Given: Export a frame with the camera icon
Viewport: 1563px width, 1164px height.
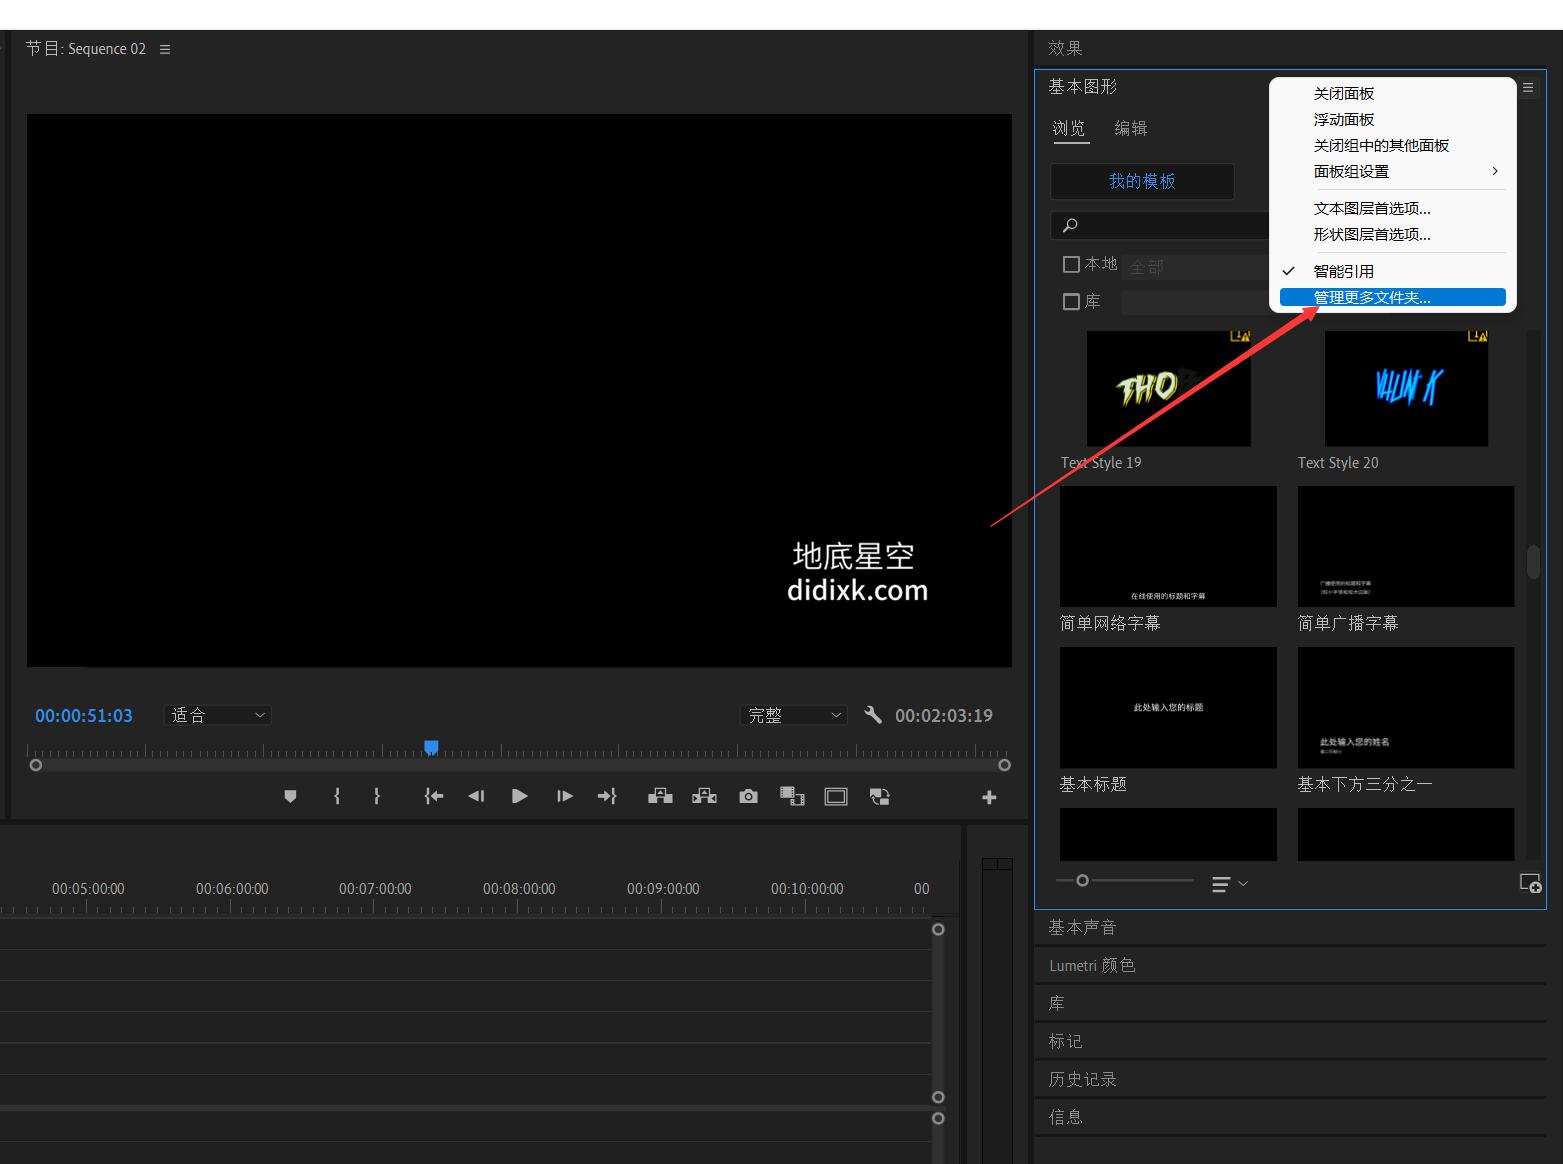Looking at the screenshot, I should point(748,797).
